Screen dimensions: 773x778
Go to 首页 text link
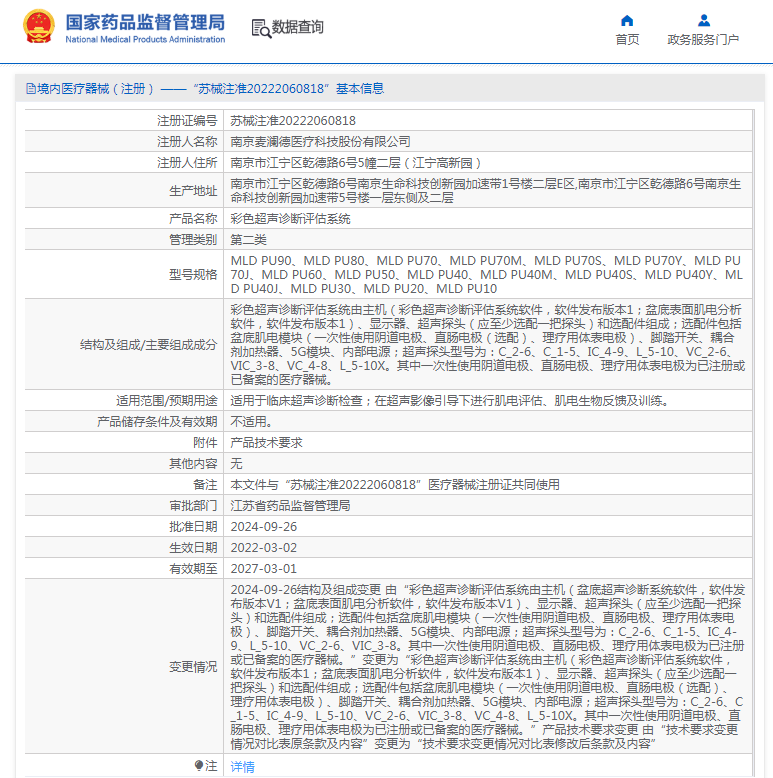click(627, 40)
